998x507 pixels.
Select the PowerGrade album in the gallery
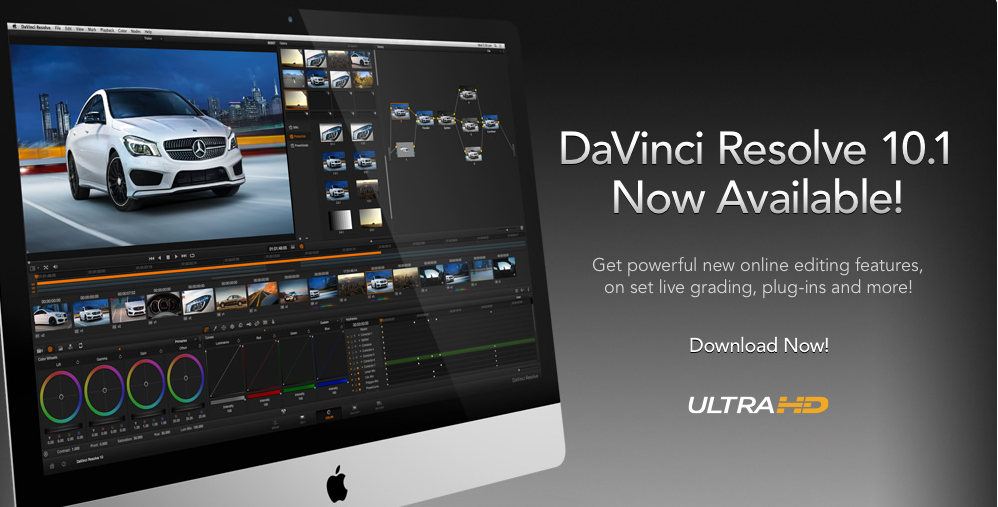[299, 145]
